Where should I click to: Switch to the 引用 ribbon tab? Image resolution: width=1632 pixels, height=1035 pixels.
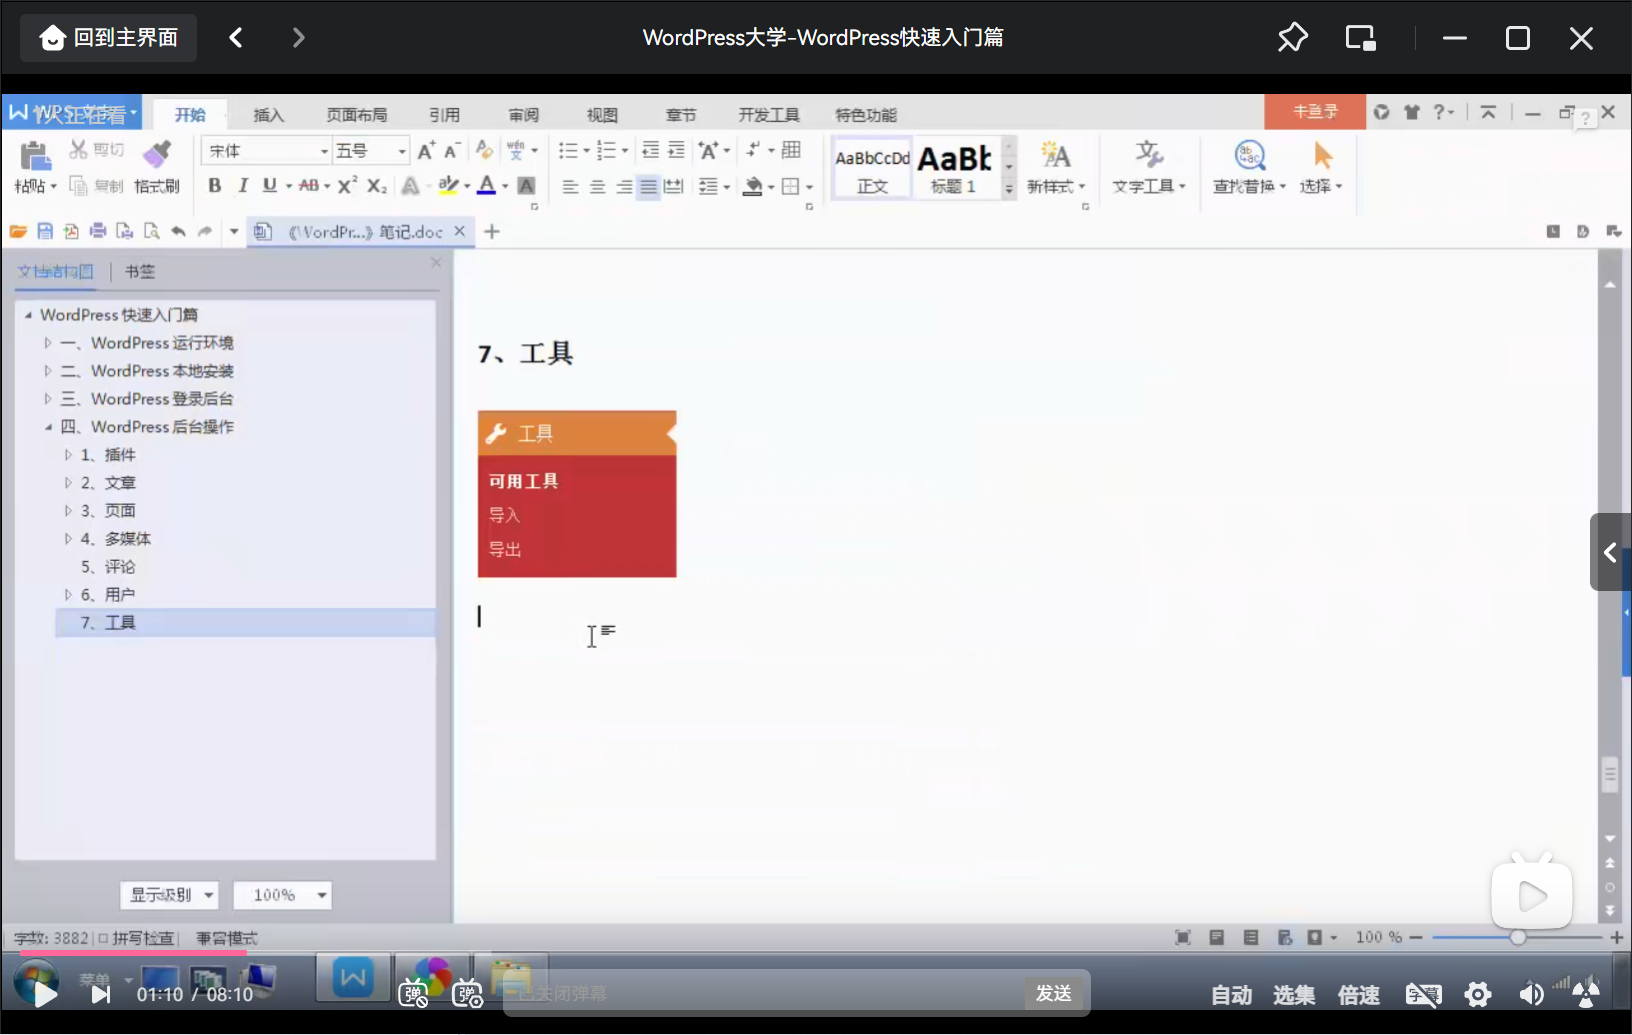(444, 115)
